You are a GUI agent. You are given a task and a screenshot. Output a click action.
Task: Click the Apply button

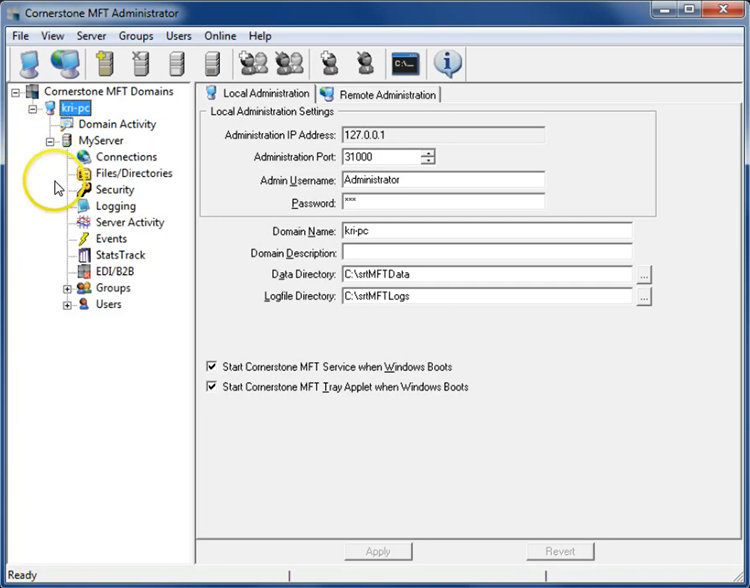click(x=378, y=551)
